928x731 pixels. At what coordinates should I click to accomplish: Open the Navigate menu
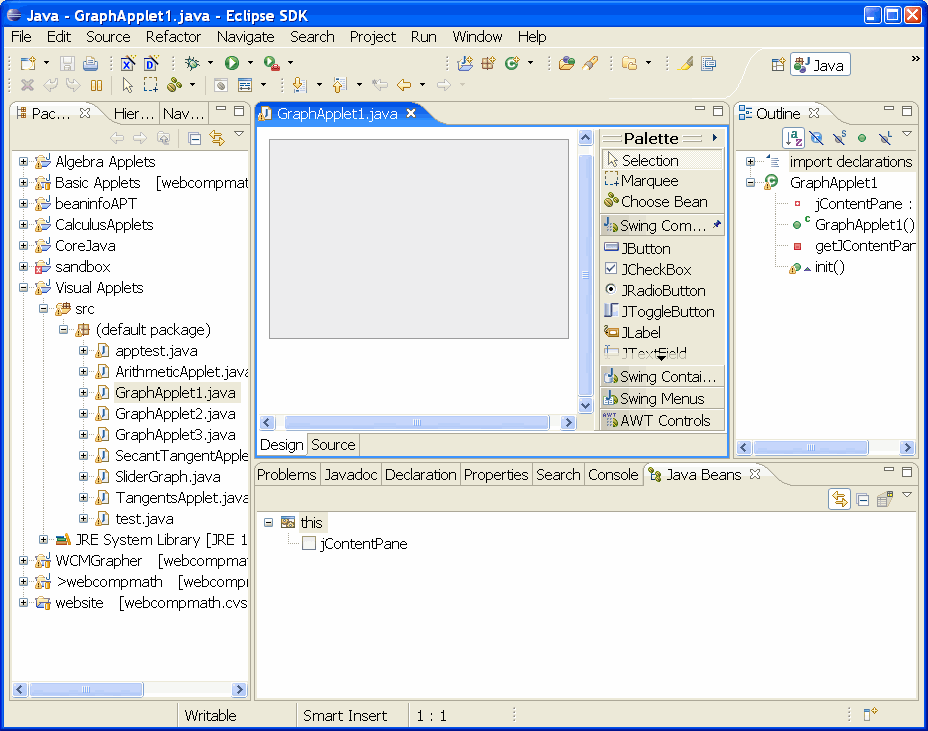point(246,37)
